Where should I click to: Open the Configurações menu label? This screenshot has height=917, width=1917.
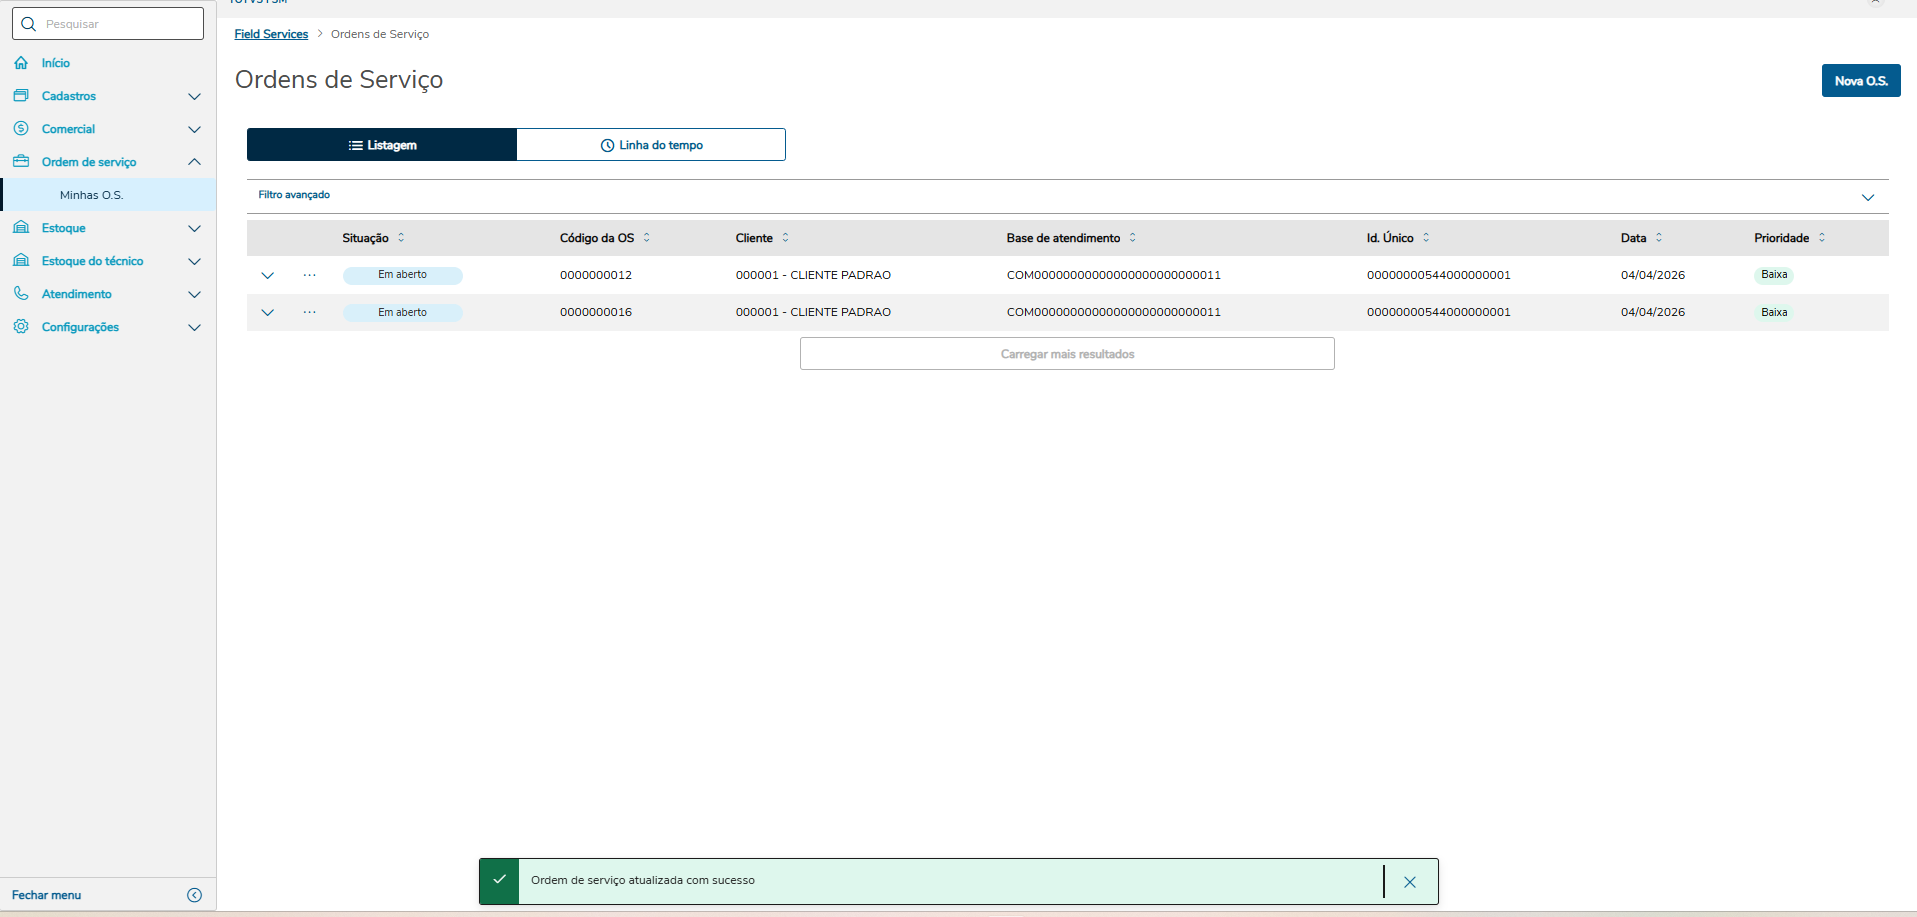pos(80,327)
